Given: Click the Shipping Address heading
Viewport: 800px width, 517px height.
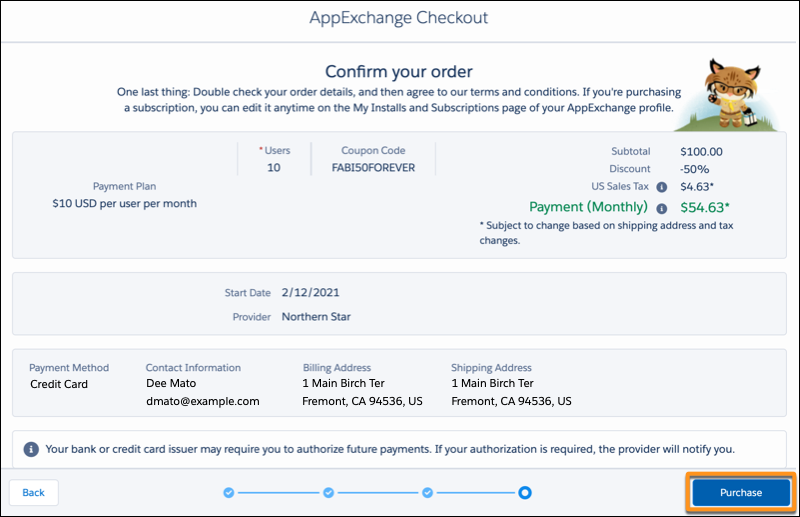Looking at the screenshot, I should (x=491, y=367).
